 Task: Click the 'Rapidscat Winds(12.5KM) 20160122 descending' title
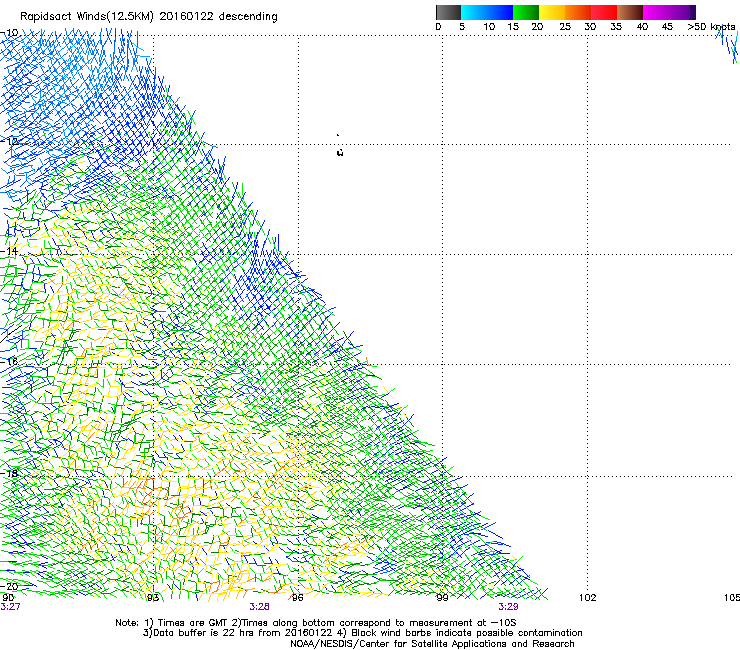coord(149,17)
